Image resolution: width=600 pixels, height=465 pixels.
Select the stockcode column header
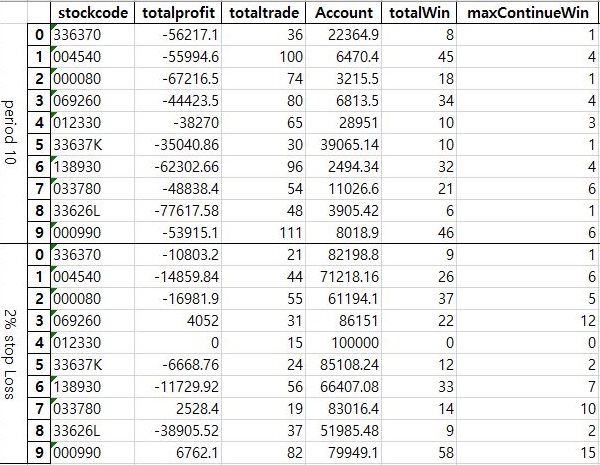coord(92,13)
